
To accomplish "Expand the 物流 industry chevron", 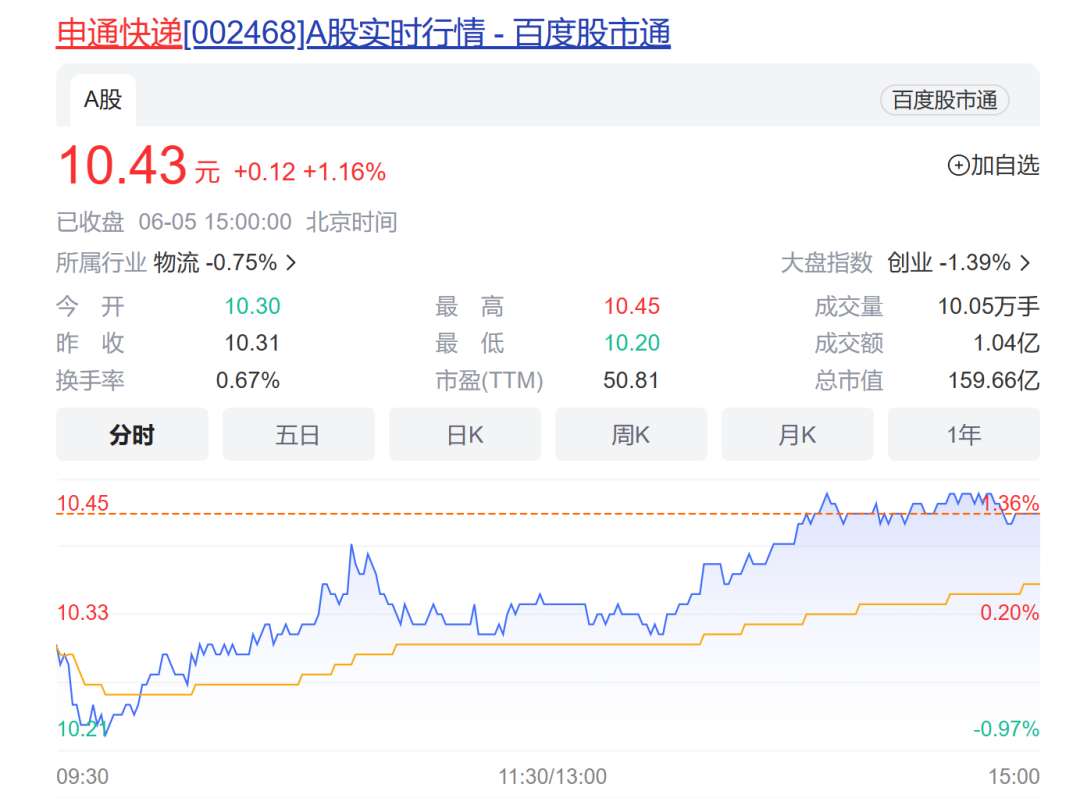I will pos(291,263).
